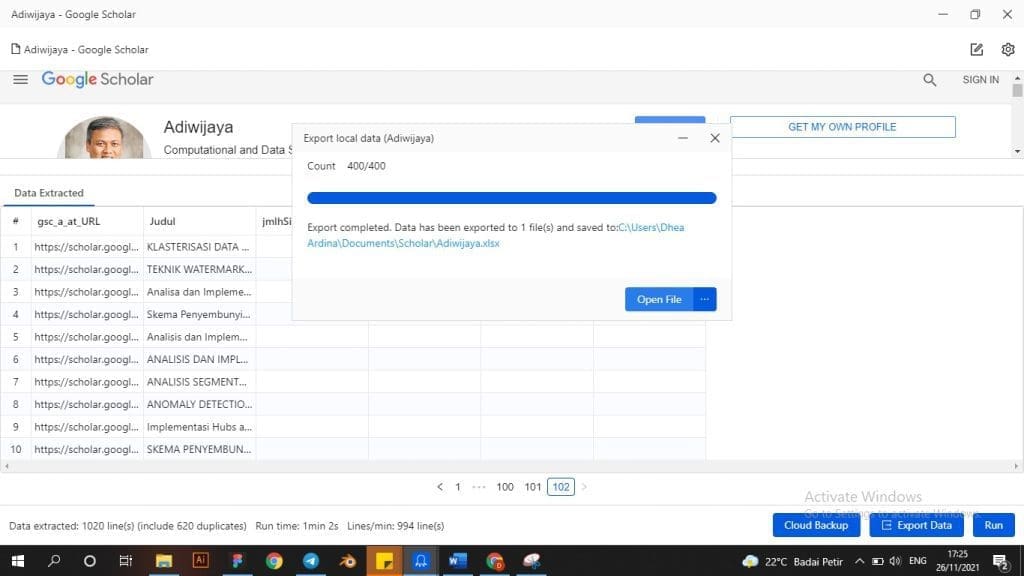The height and width of the screenshot is (576, 1024).
Task: Expand more options beside Open File
Action: click(705, 299)
